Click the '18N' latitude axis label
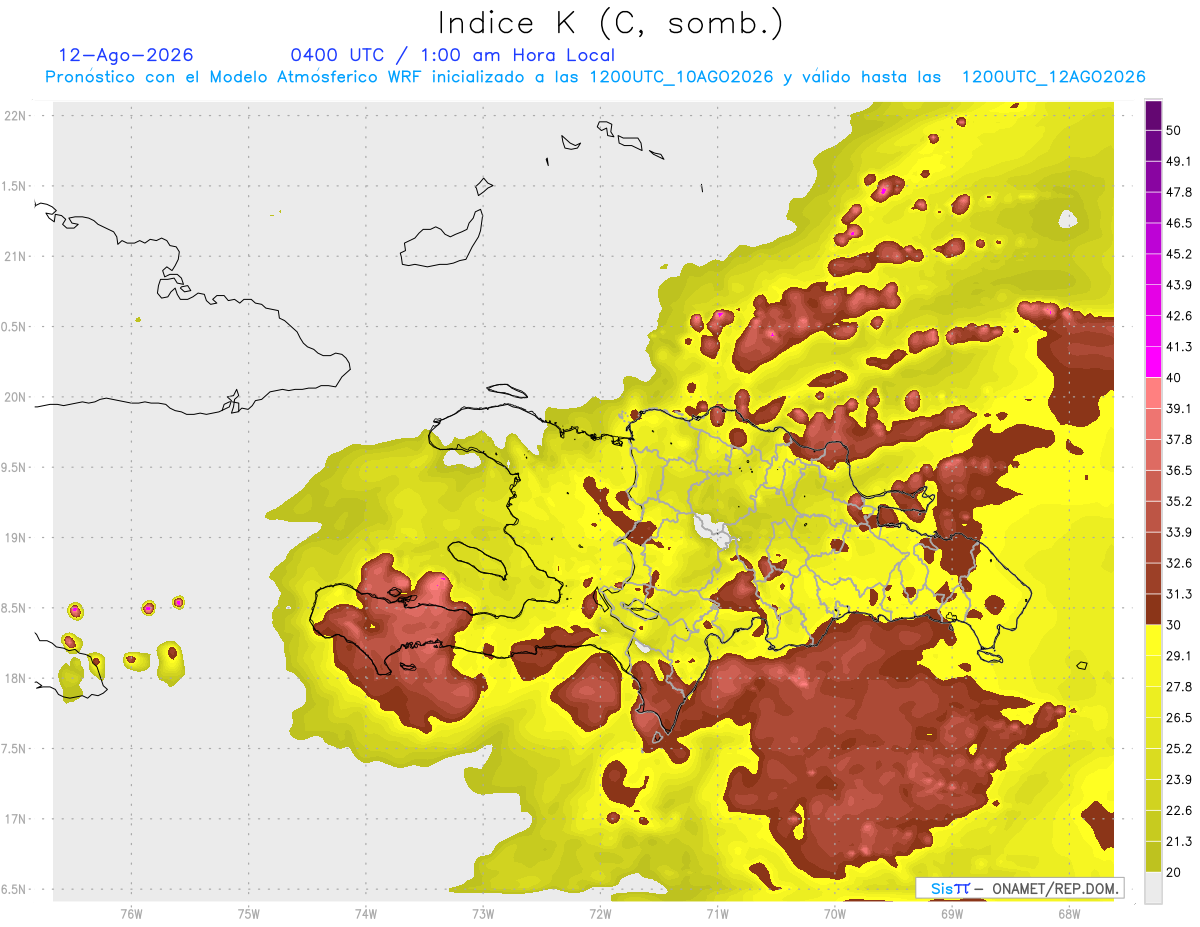Viewport: 1200px width, 927px height. pyautogui.click(x=17, y=678)
